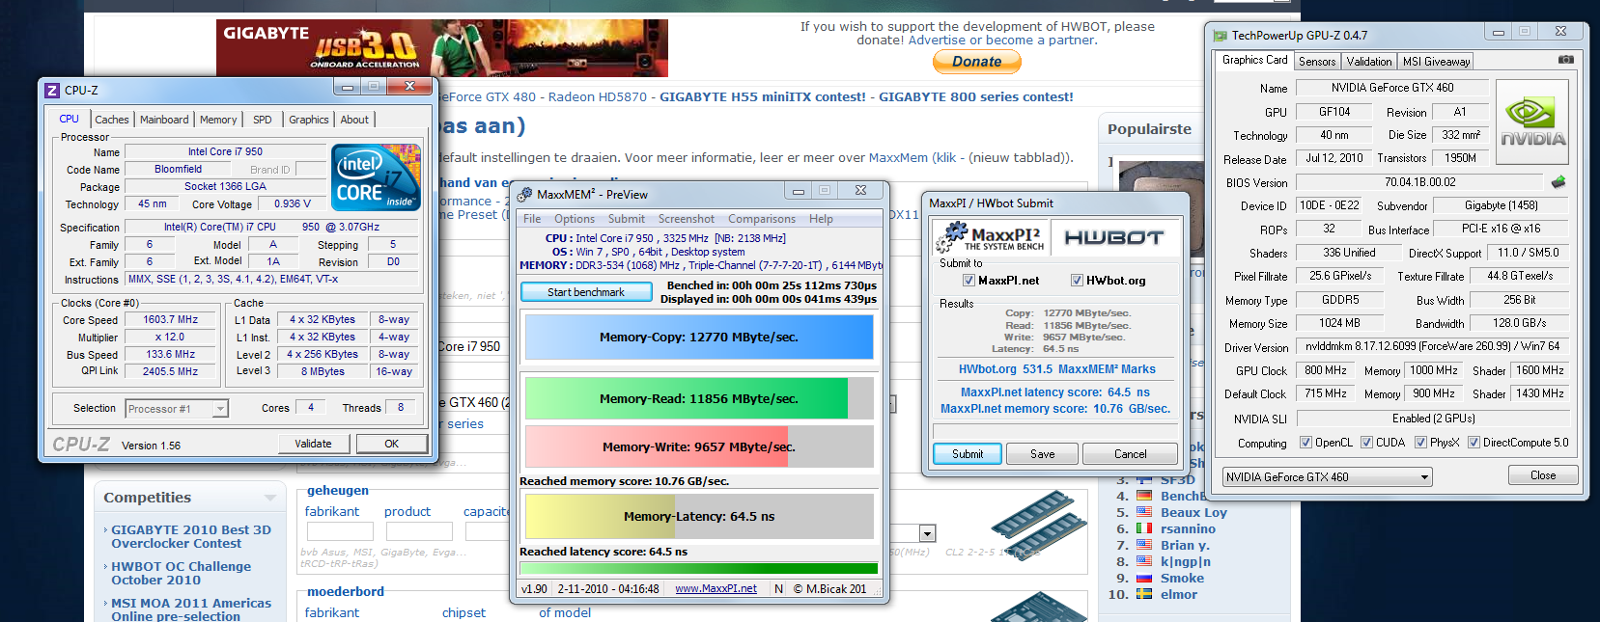Open the GIGABYTE H55 miniITX contest link
This screenshot has width=1600, height=622.
[x=762, y=97]
